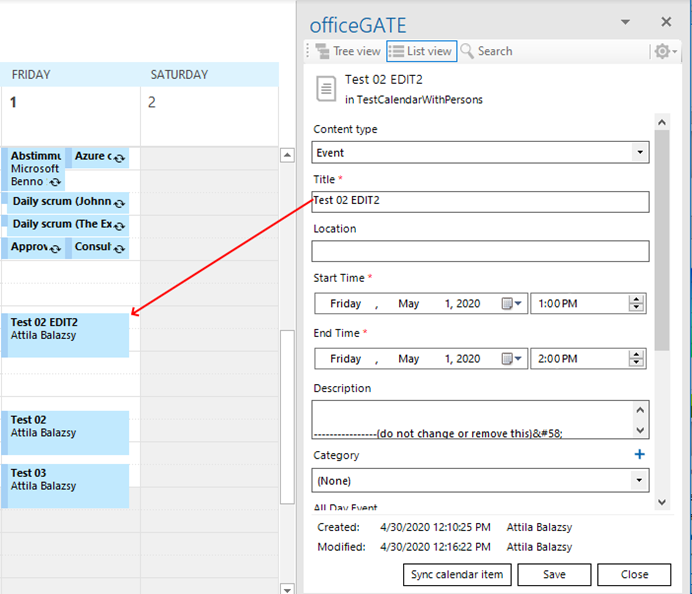Click the Close button
The width and height of the screenshot is (692, 594).
(x=634, y=575)
